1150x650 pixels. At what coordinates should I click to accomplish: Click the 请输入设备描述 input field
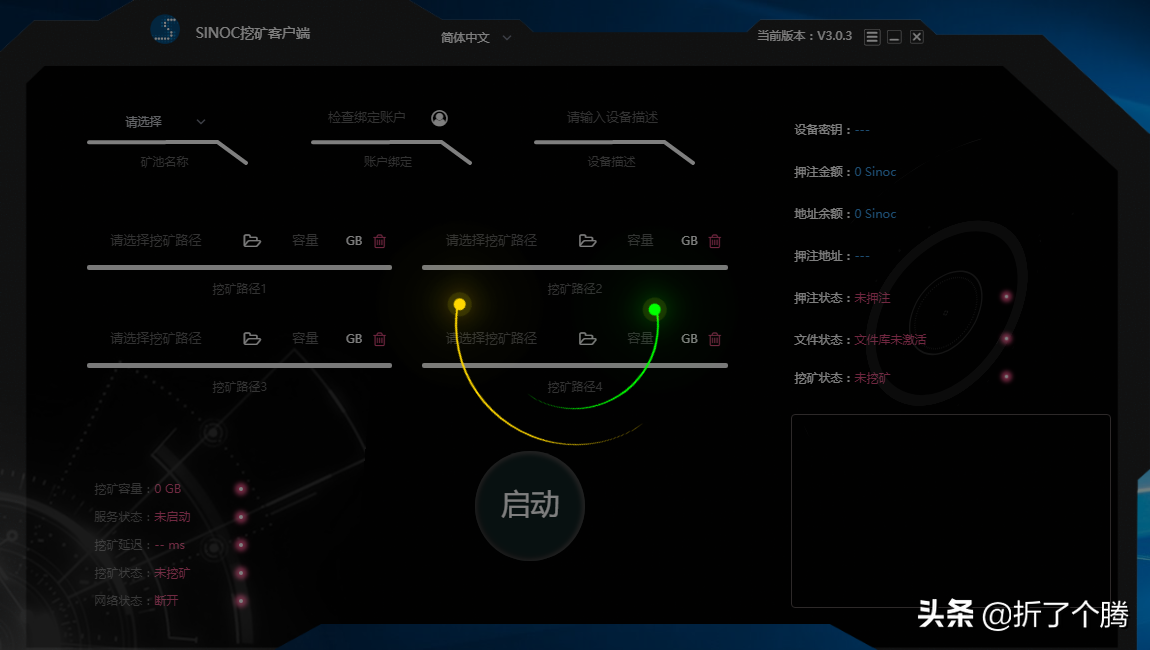click(x=612, y=117)
